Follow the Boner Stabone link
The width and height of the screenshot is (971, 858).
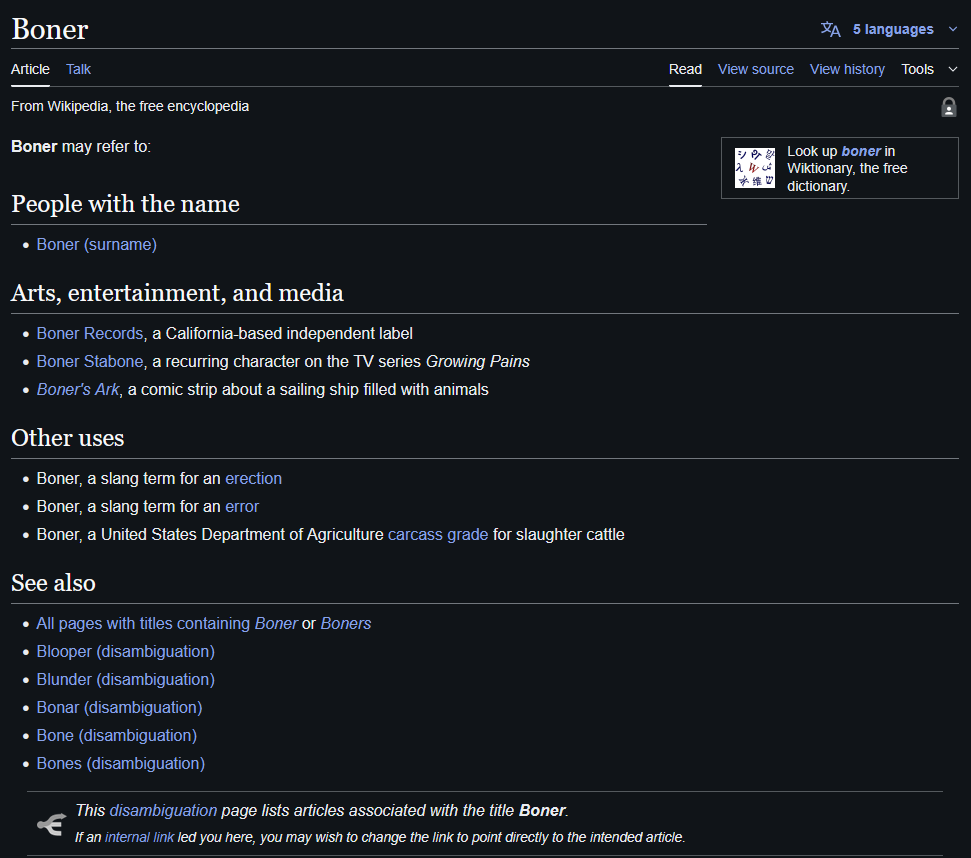pos(90,362)
